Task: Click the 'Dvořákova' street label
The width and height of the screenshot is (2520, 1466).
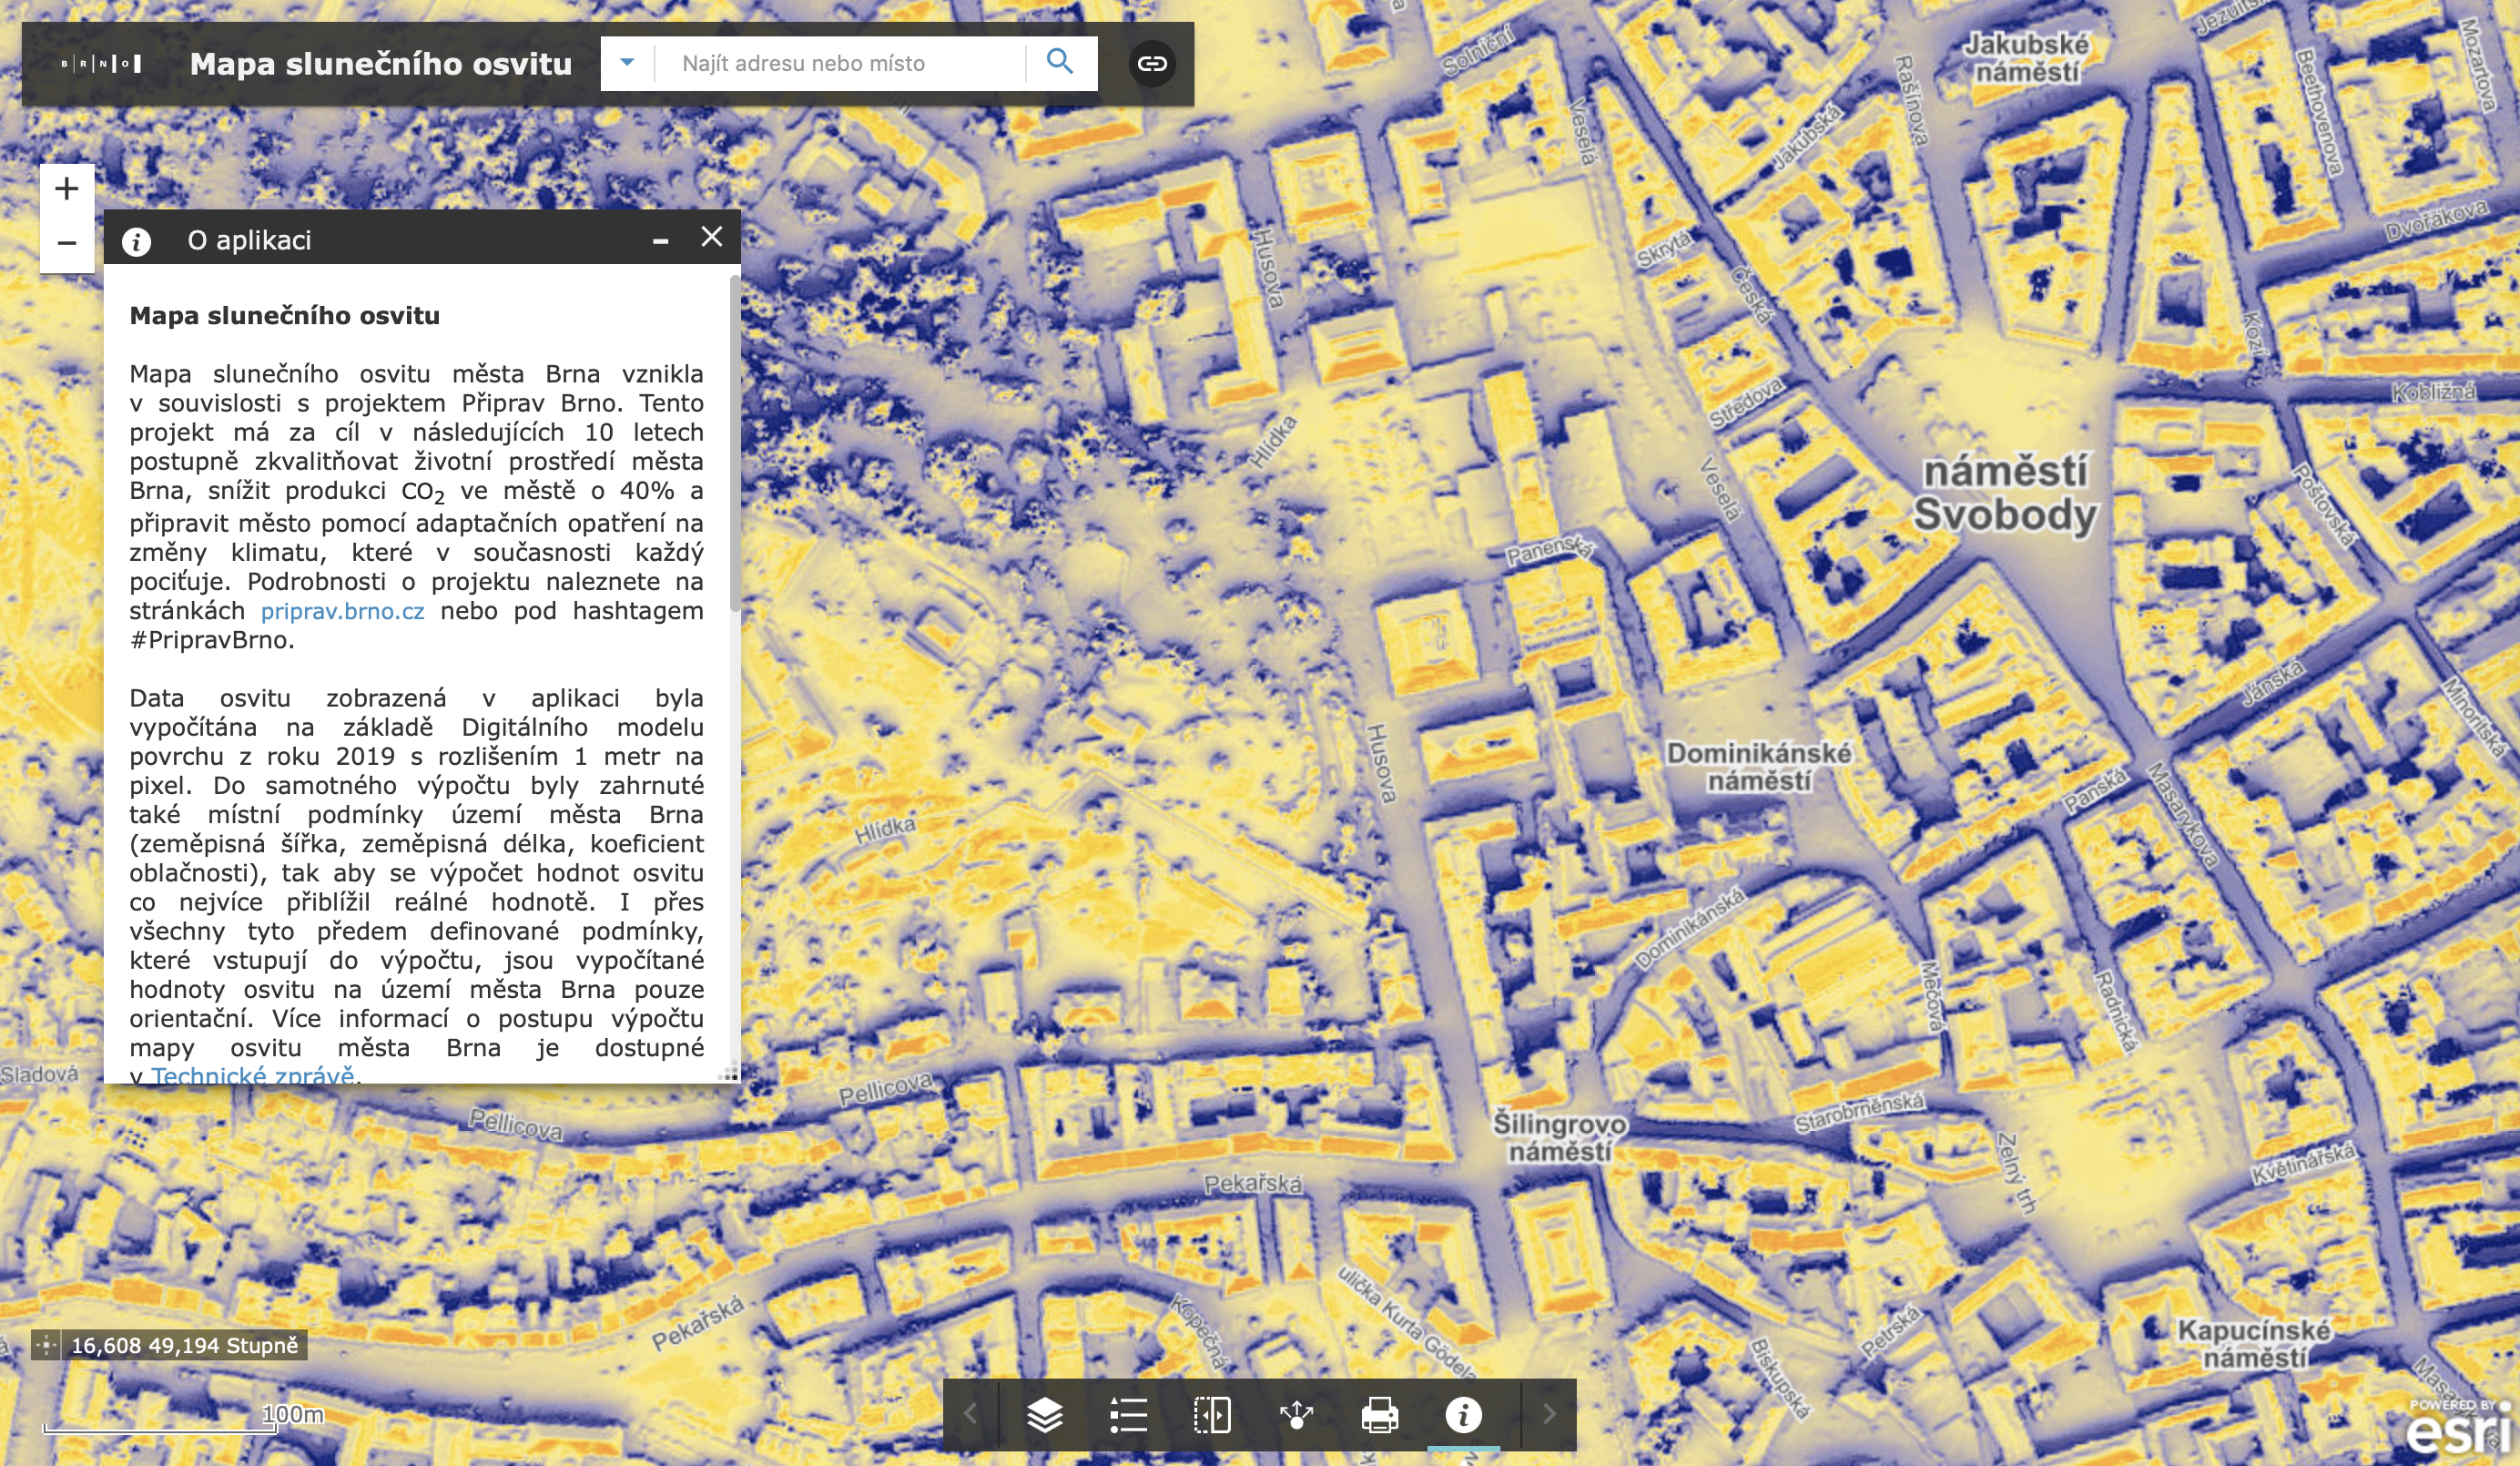Action: pos(2436,221)
